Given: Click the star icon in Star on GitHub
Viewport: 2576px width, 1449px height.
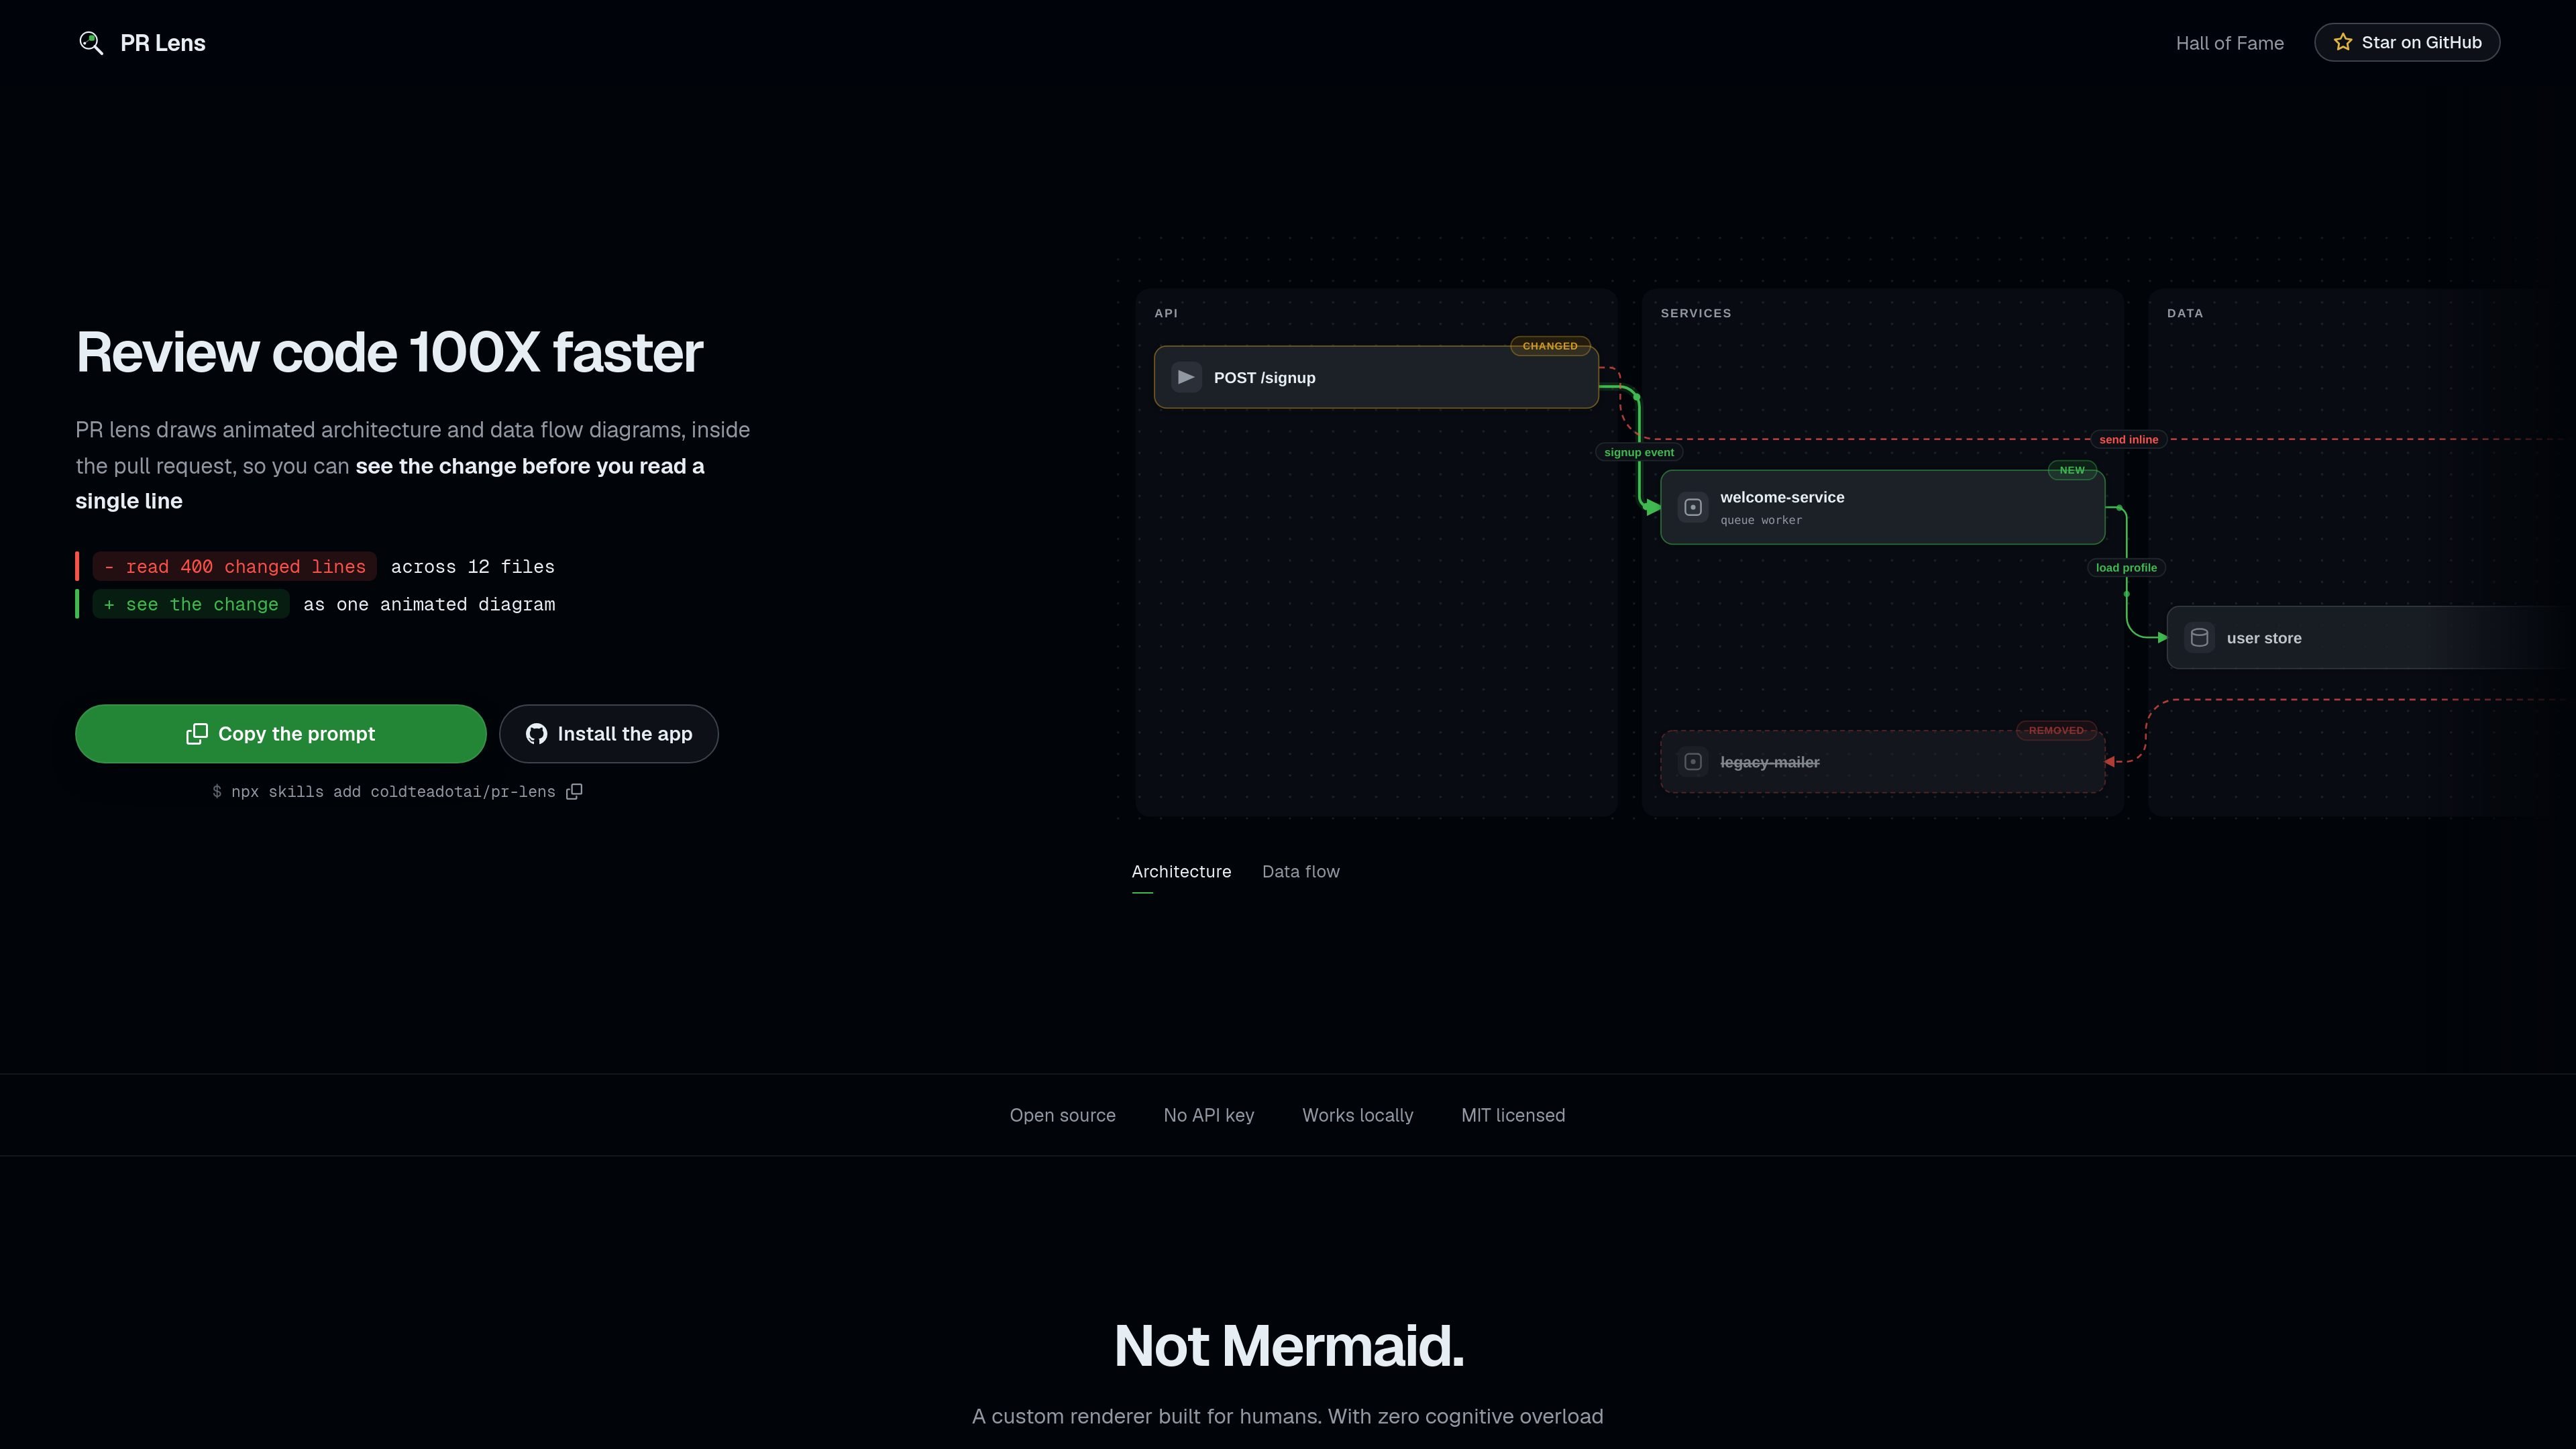Looking at the screenshot, I should [x=2343, y=42].
